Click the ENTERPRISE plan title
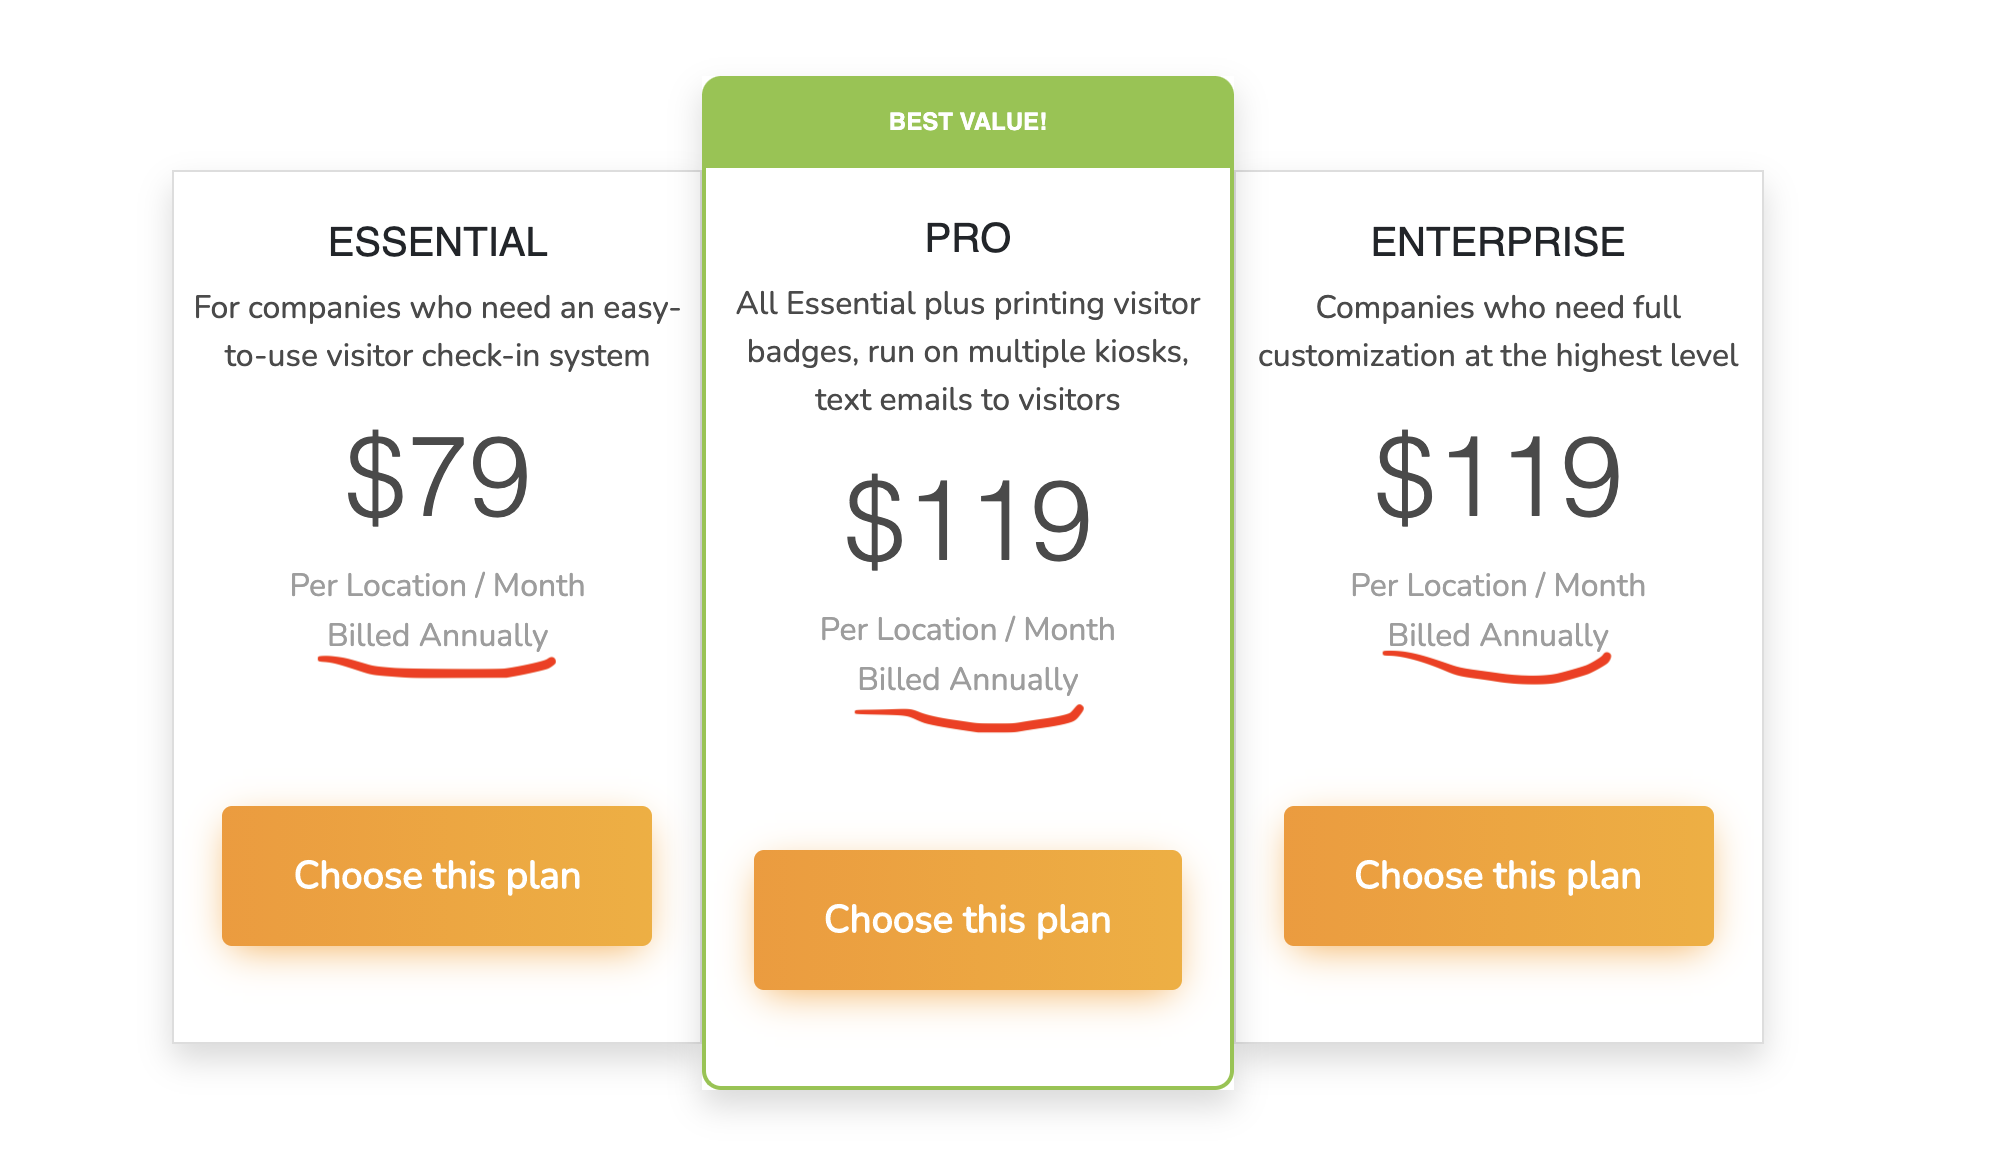The image size is (1990, 1162). [1498, 242]
